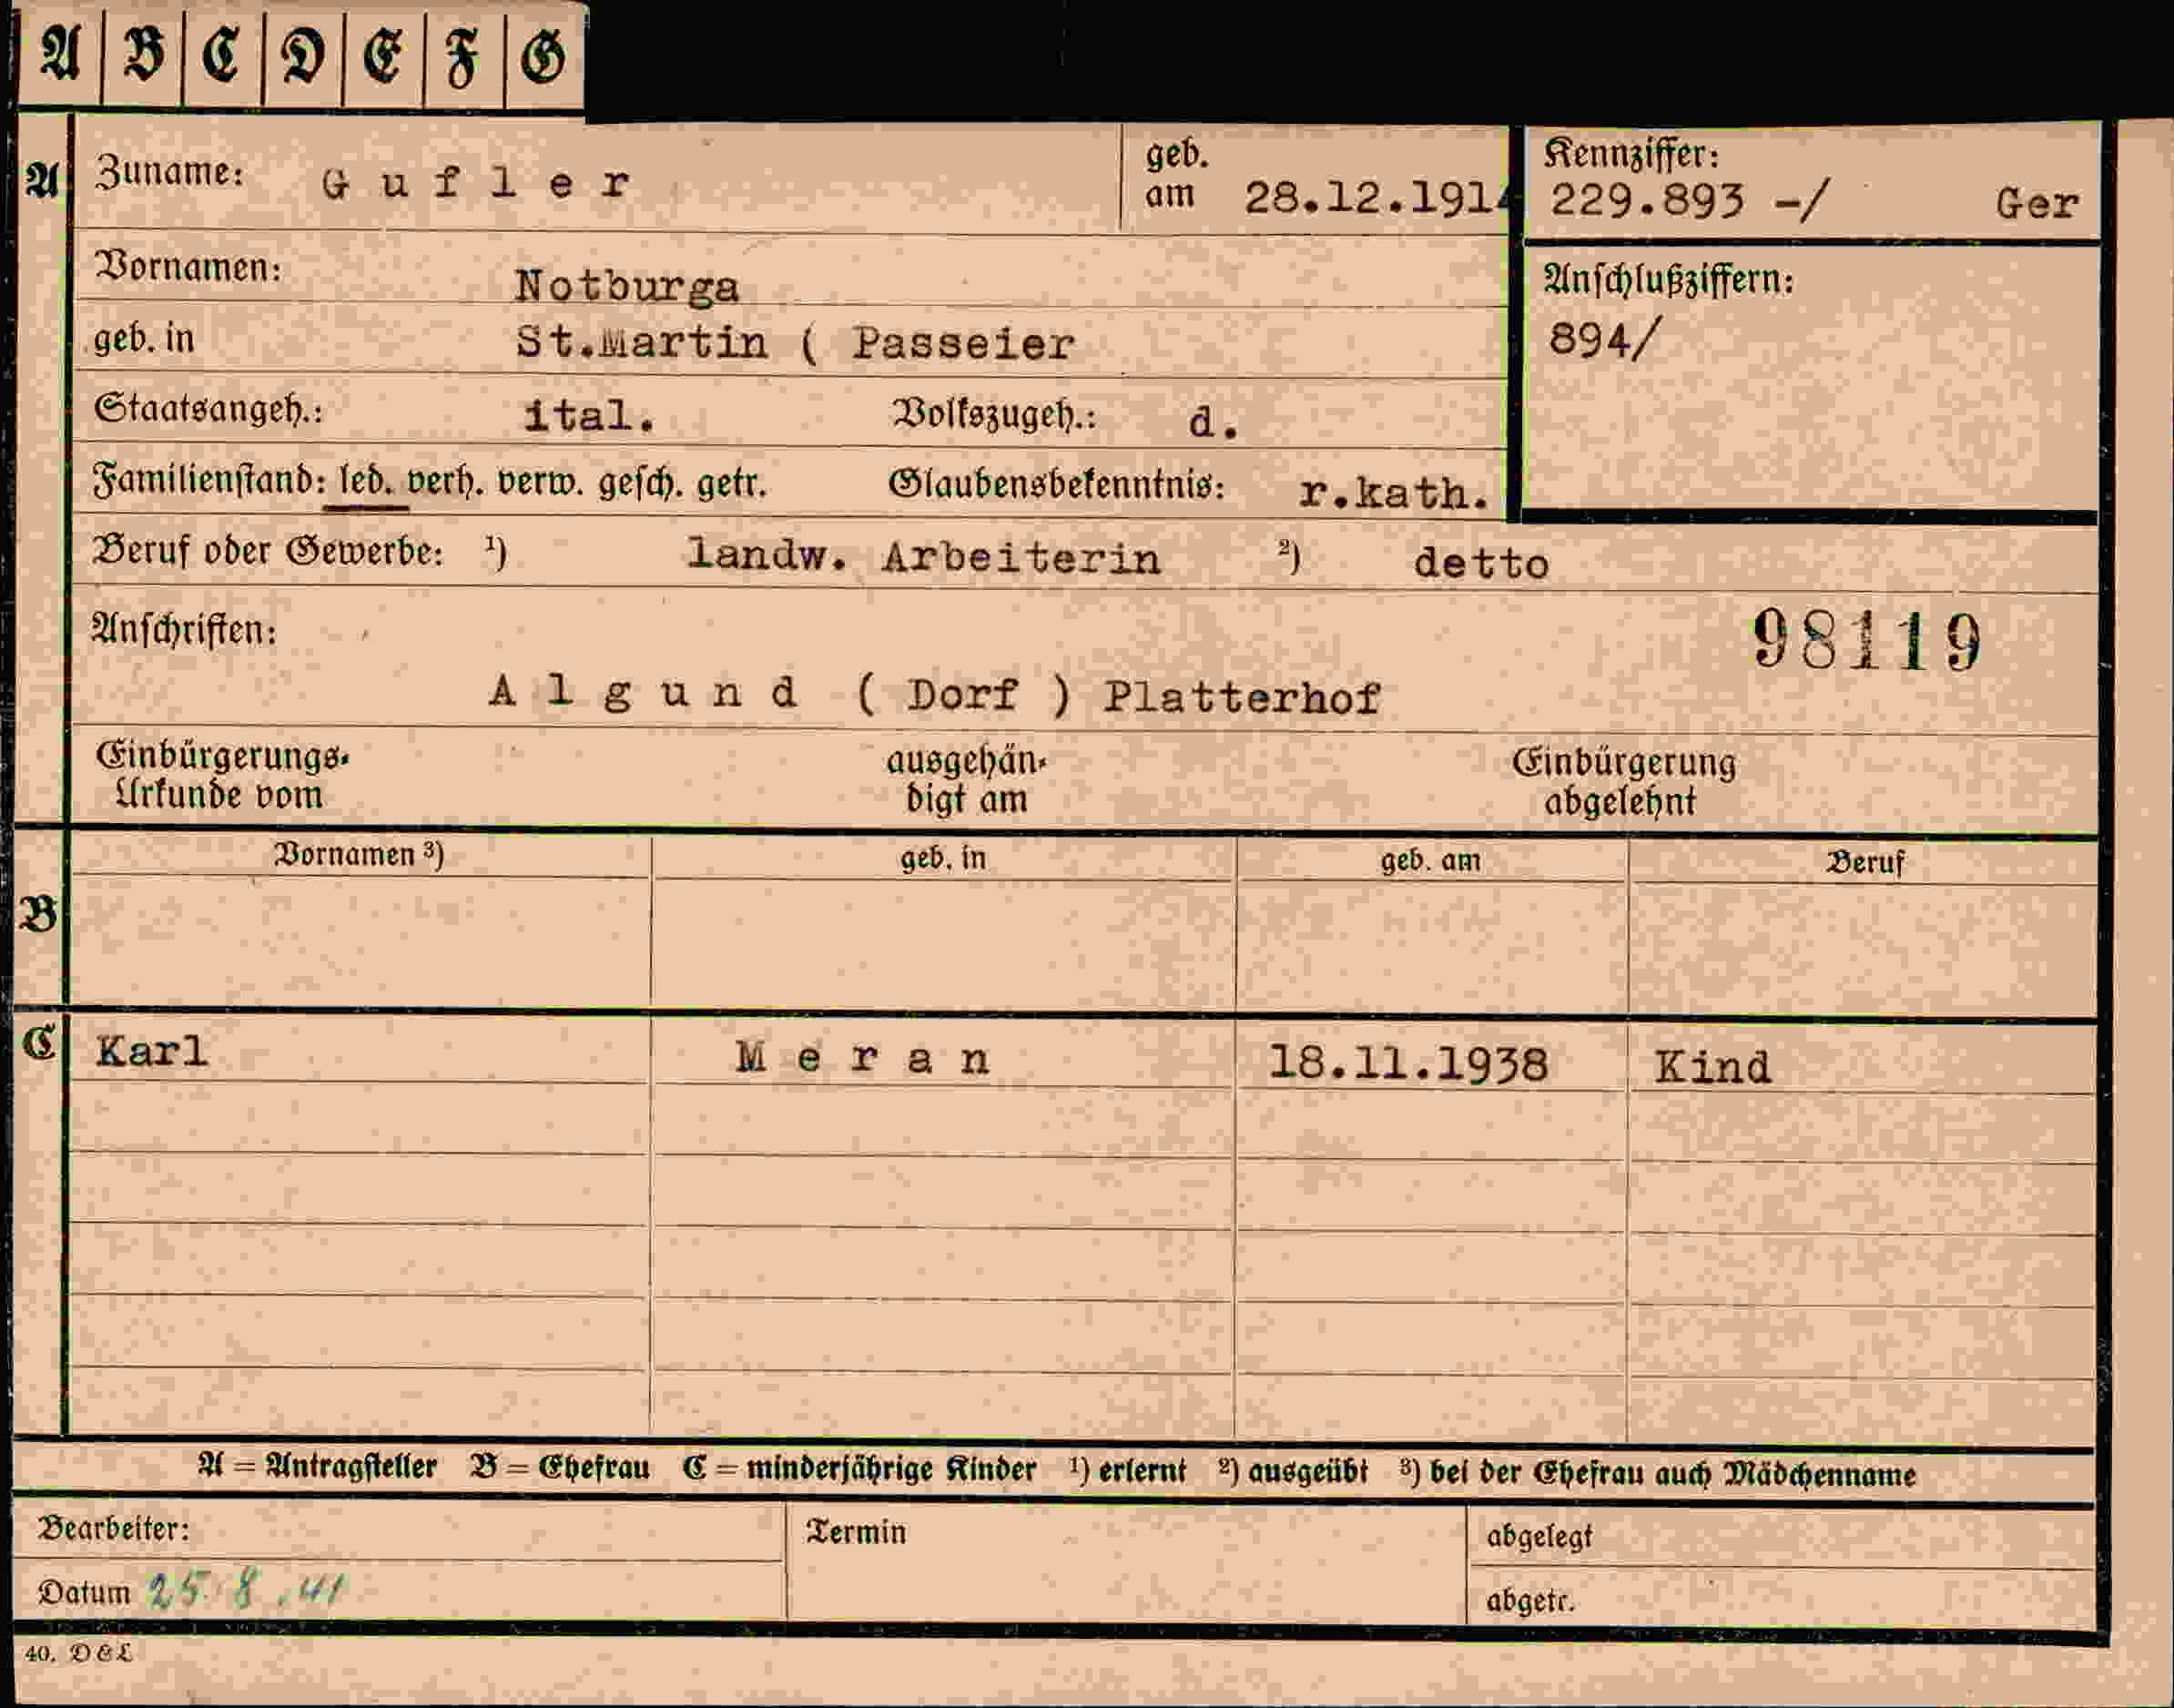Click citizenship value 'ital.'
Viewport: 2174px width, 1708px height.
click(590, 415)
